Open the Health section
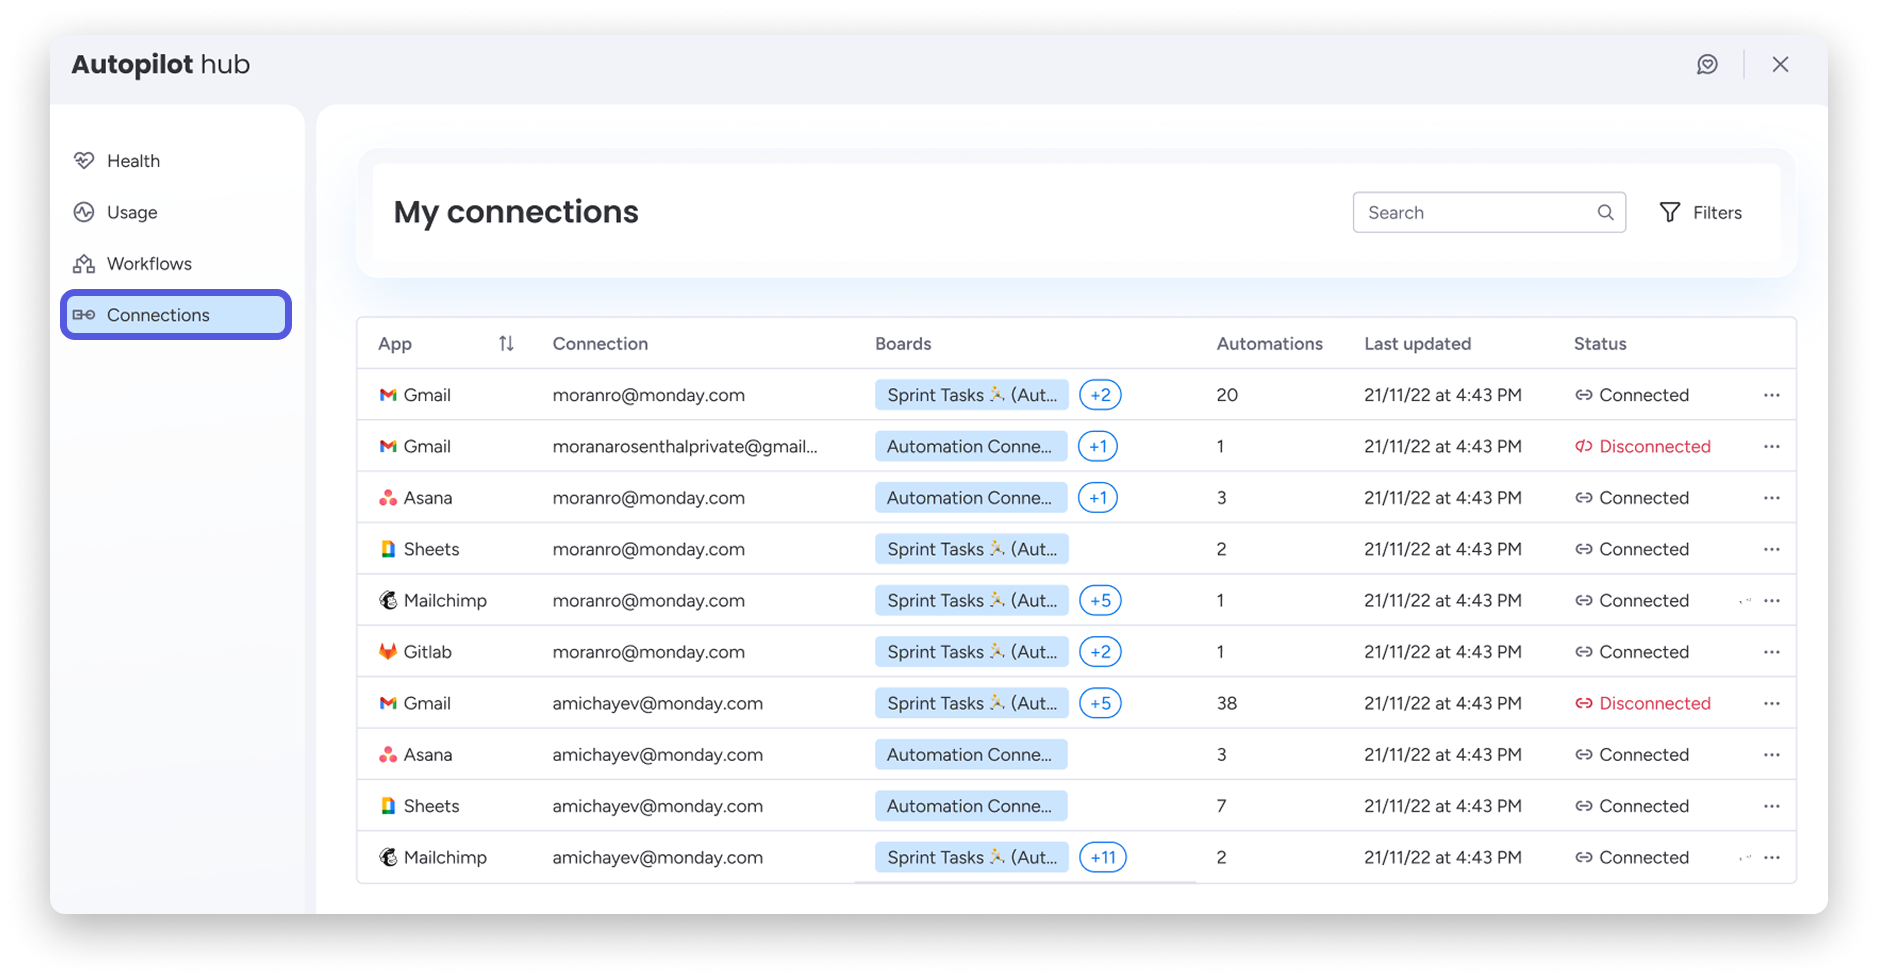Image resolution: width=1878 pixels, height=979 pixels. pos(132,161)
